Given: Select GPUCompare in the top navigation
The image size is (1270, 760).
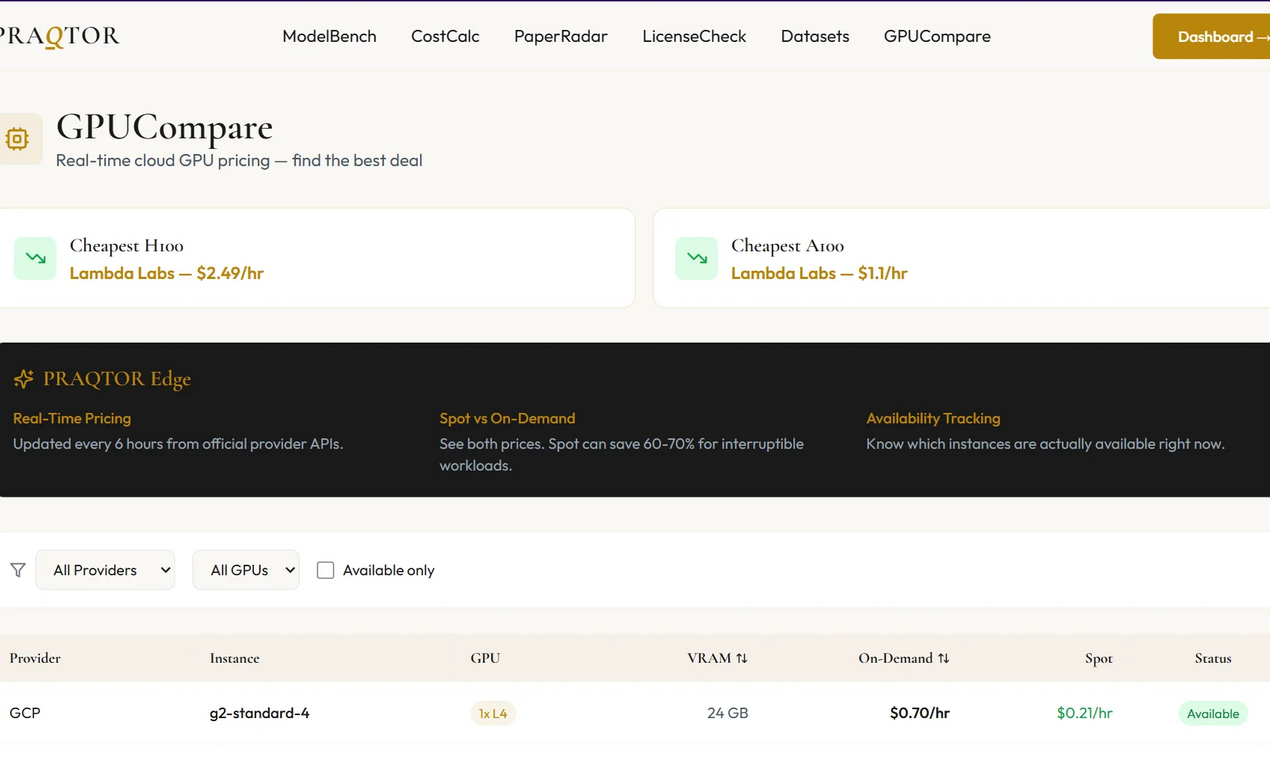Looking at the screenshot, I should tap(937, 36).
